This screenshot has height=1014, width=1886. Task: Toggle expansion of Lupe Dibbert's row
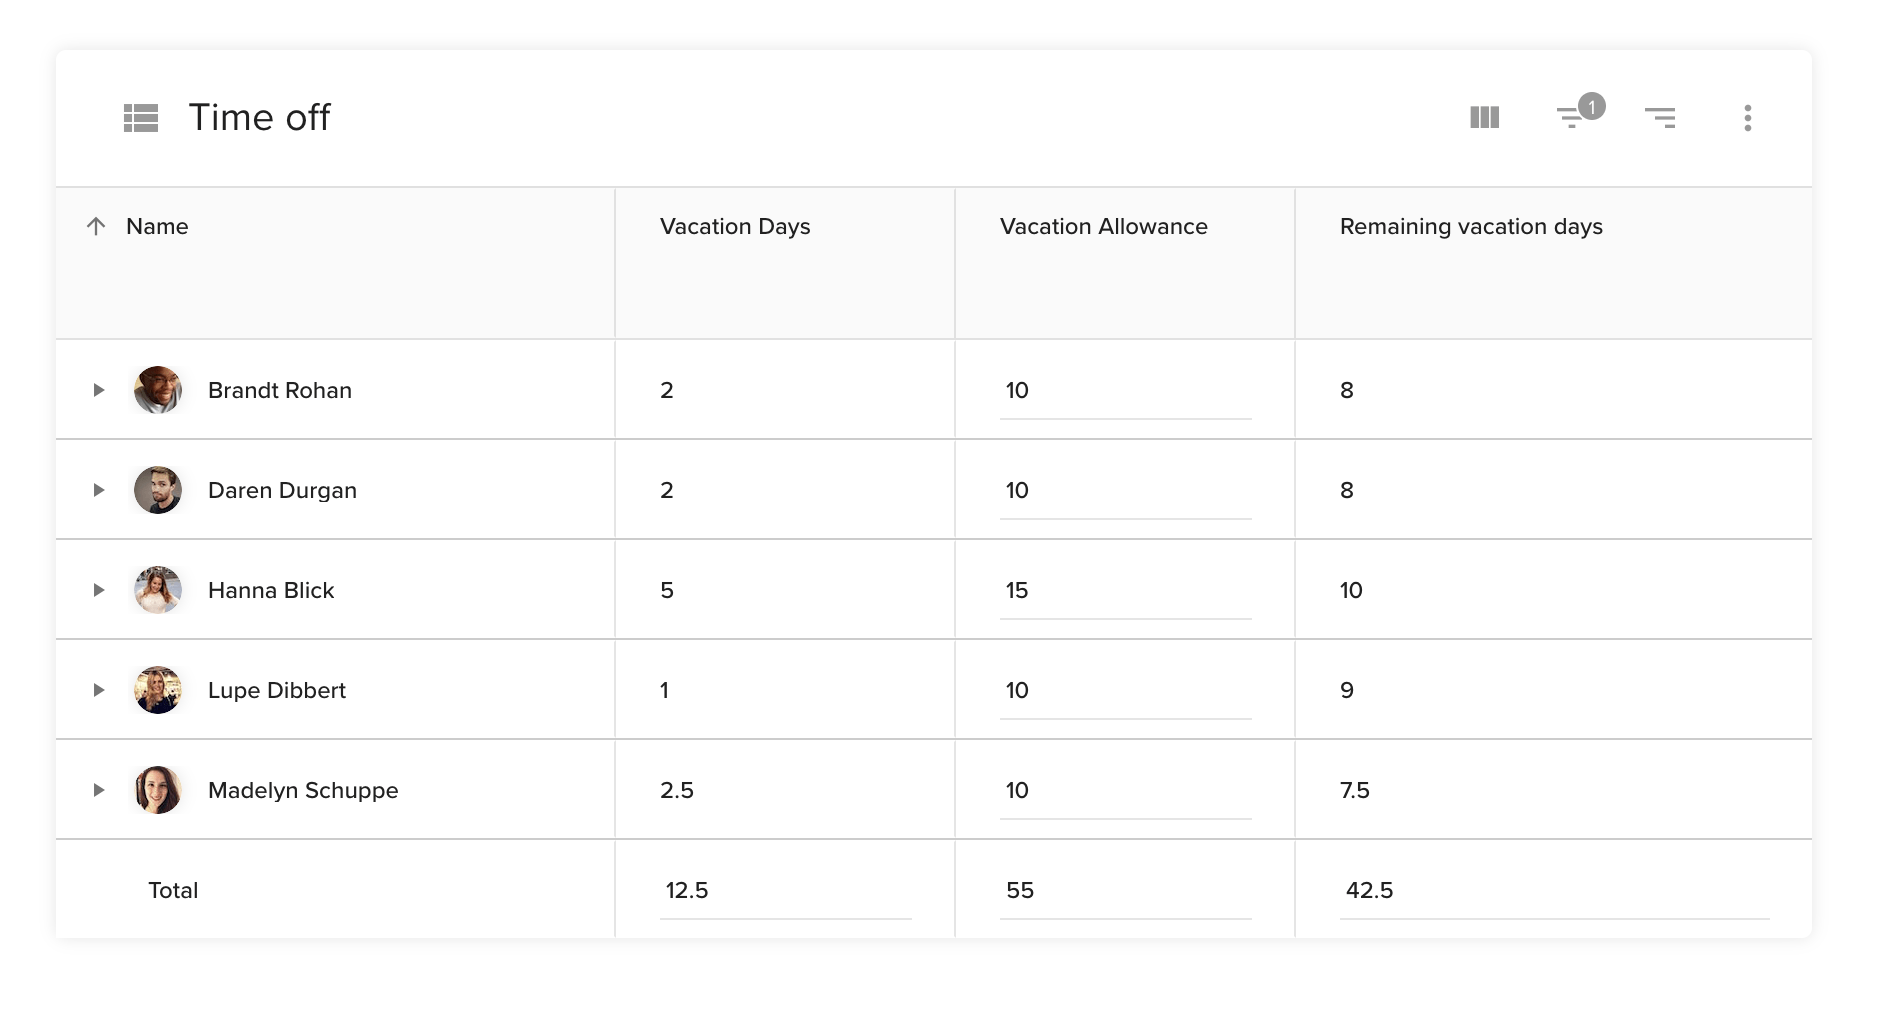[98, 689]
